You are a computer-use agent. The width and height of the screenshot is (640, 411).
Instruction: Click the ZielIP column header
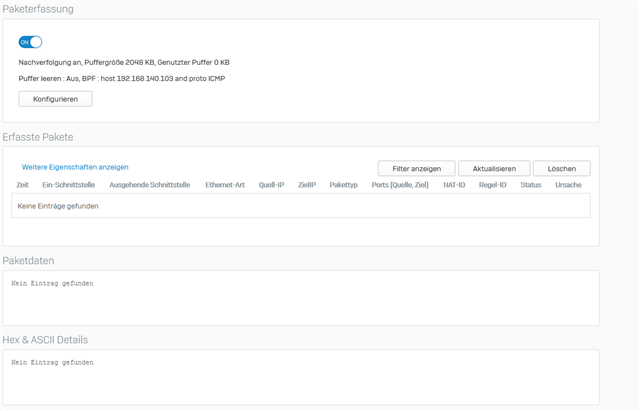[x=307, y=185]
